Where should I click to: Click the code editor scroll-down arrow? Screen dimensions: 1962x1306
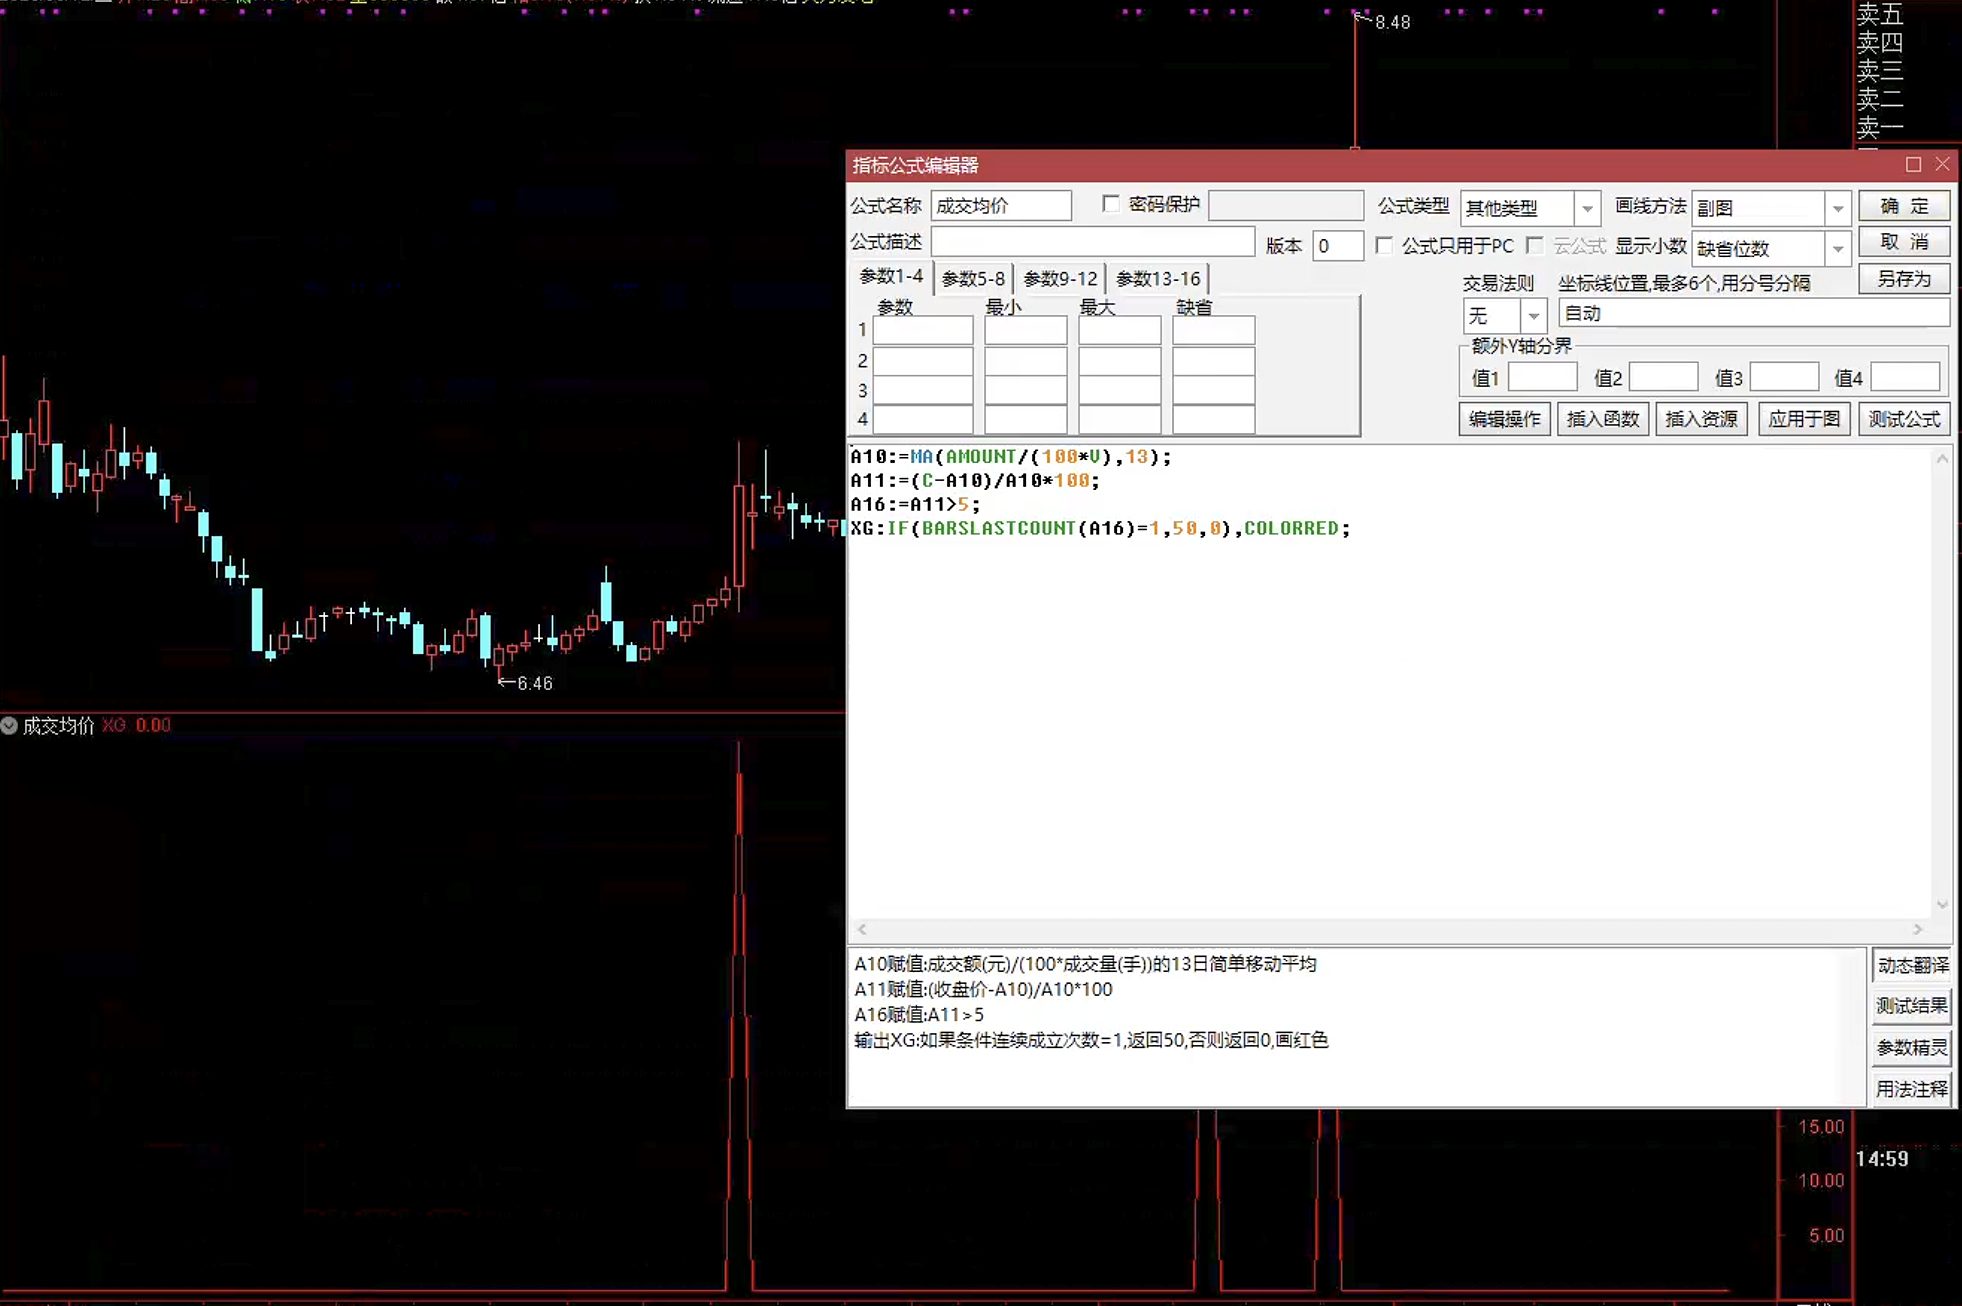[1941, 905]
